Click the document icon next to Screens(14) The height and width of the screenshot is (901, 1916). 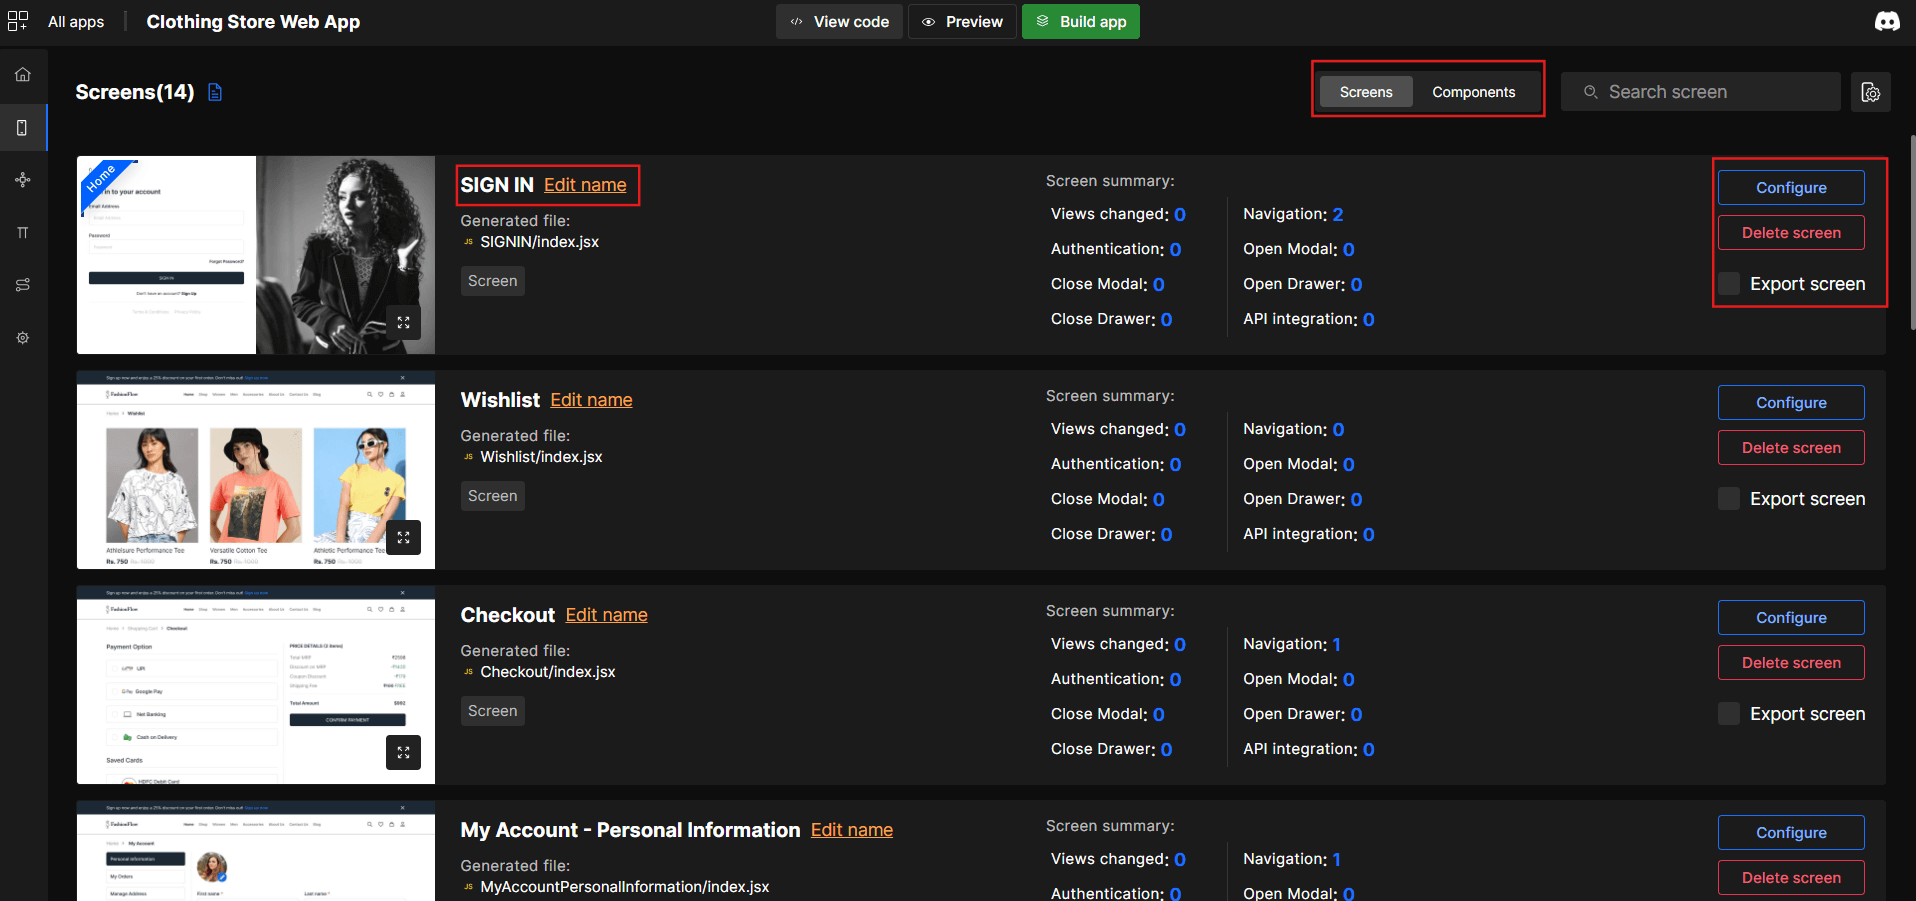point(215,92)
